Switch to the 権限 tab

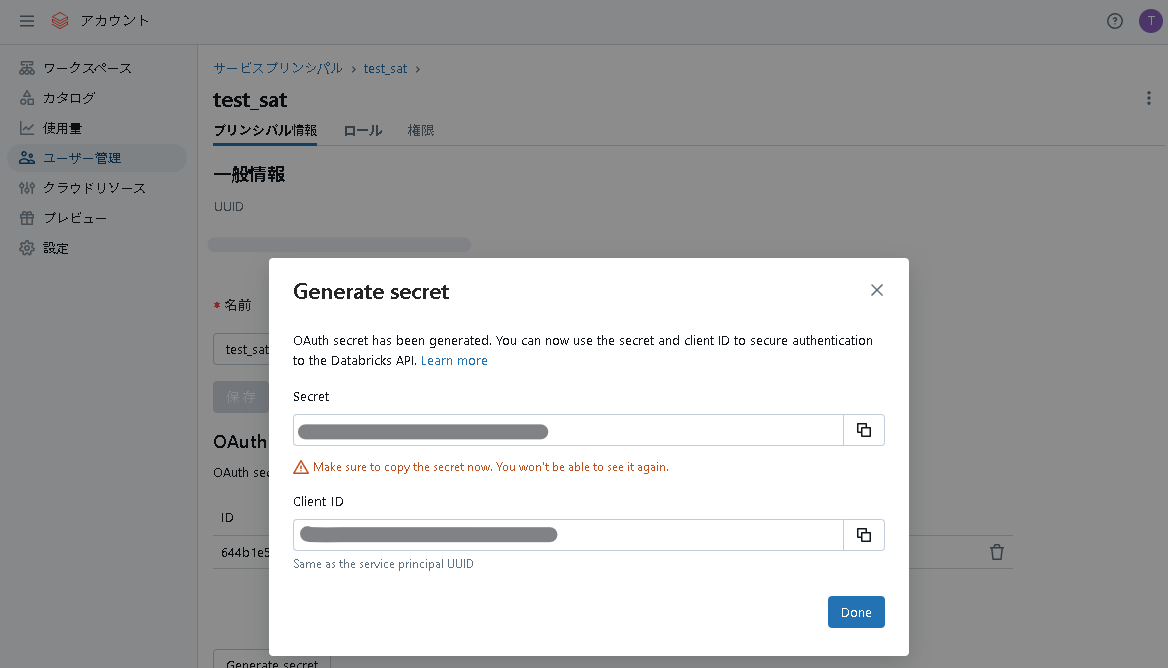pos(421,131)
